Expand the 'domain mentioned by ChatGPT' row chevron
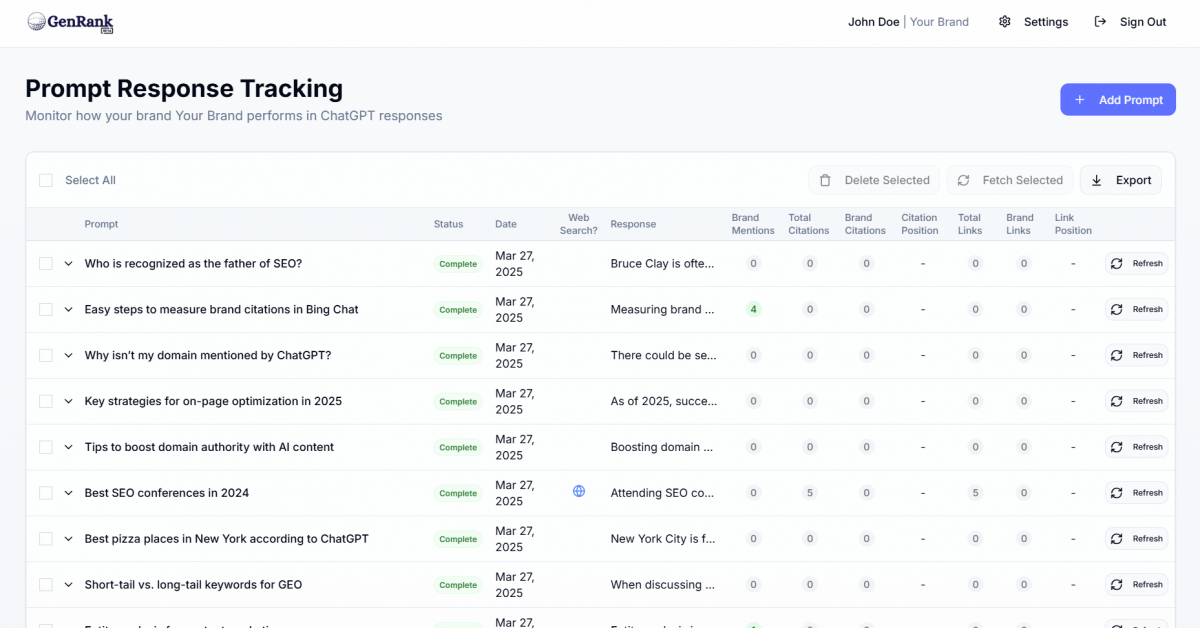The image size is (1200, 628). click(69, 356)
